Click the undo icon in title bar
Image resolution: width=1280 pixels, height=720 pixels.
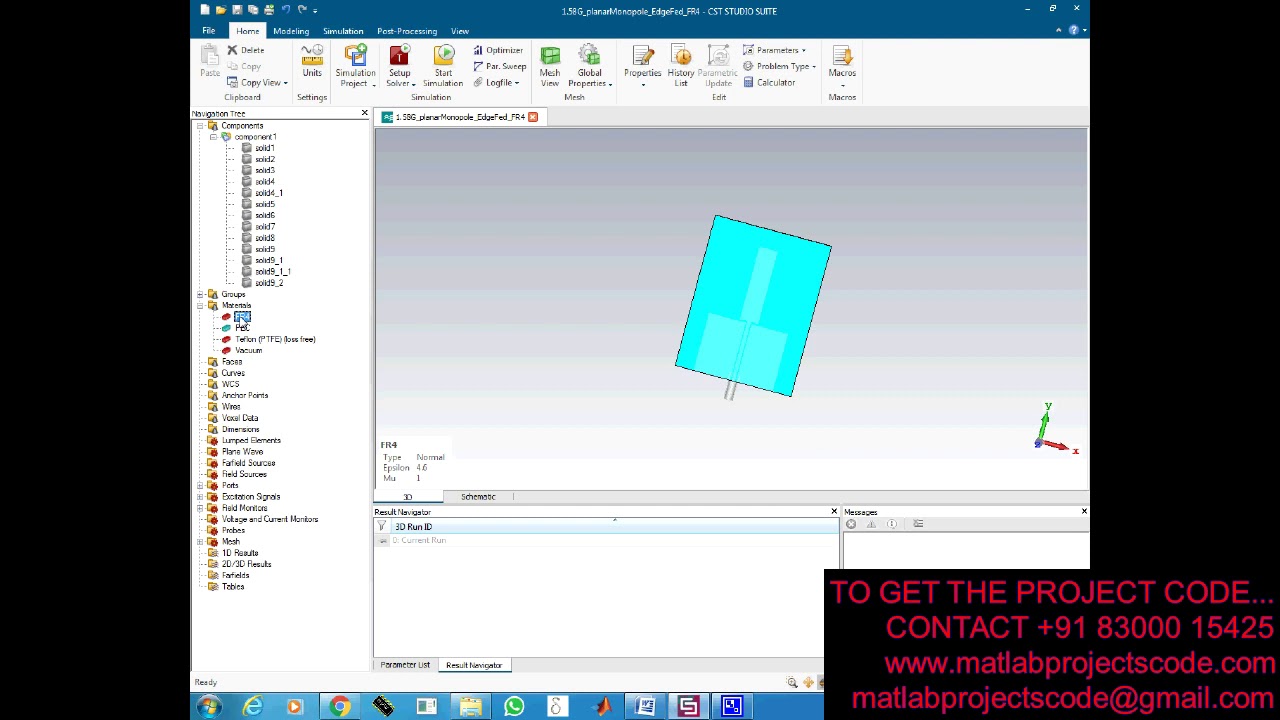[285, 10]
